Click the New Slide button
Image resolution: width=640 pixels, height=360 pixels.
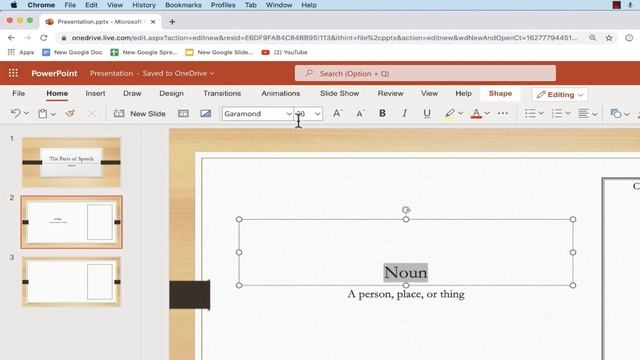click(x=140, y=113)
